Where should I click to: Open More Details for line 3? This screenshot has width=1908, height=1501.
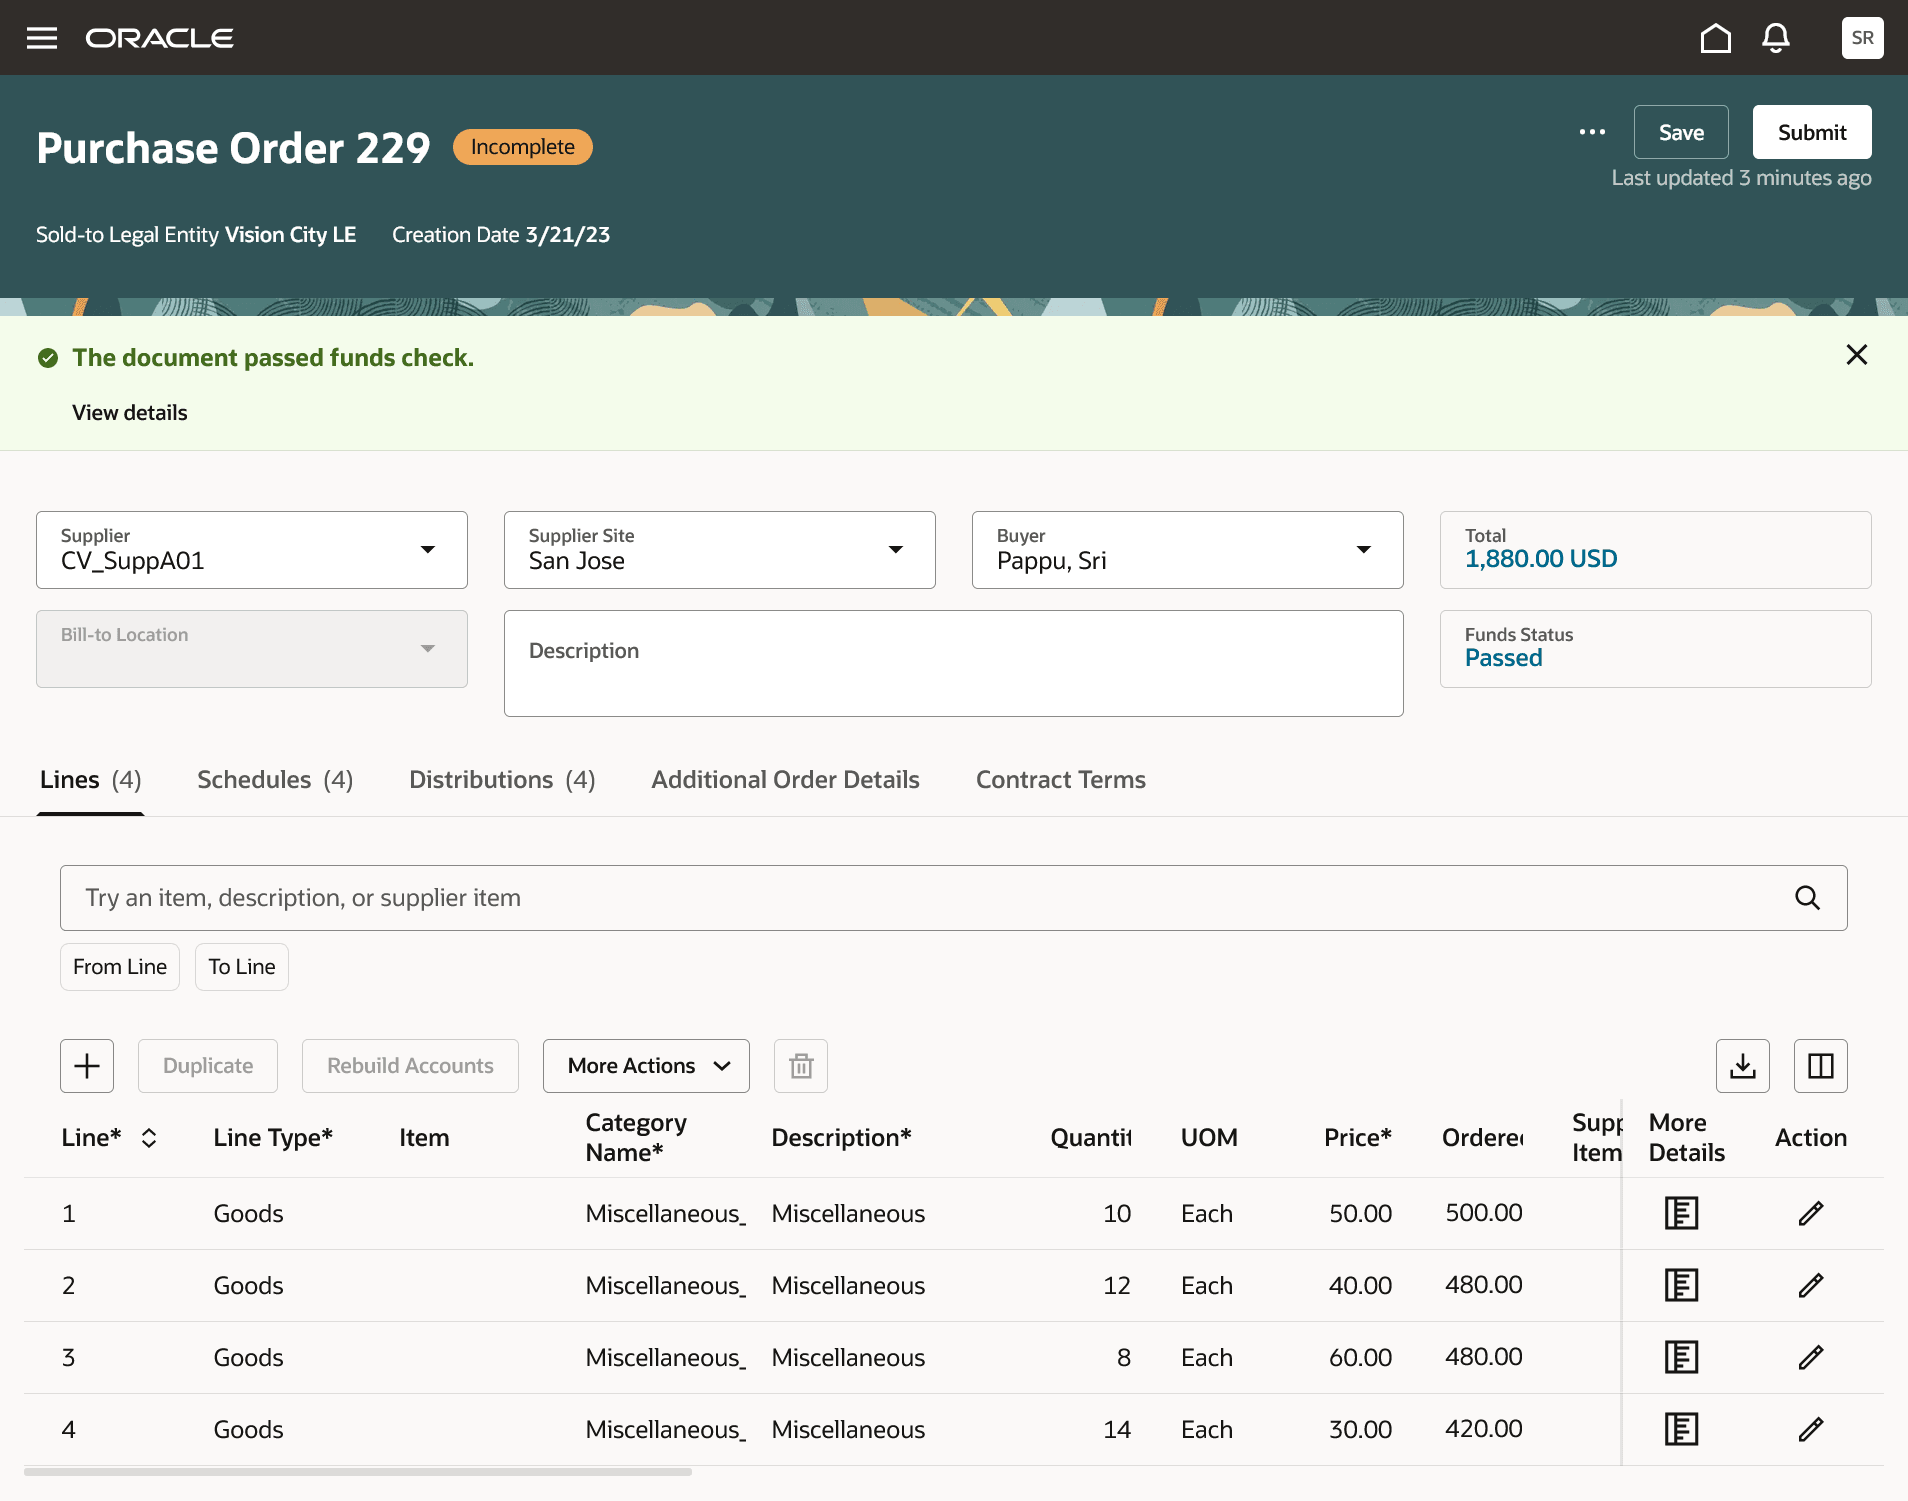(x=1681, y=1357)
